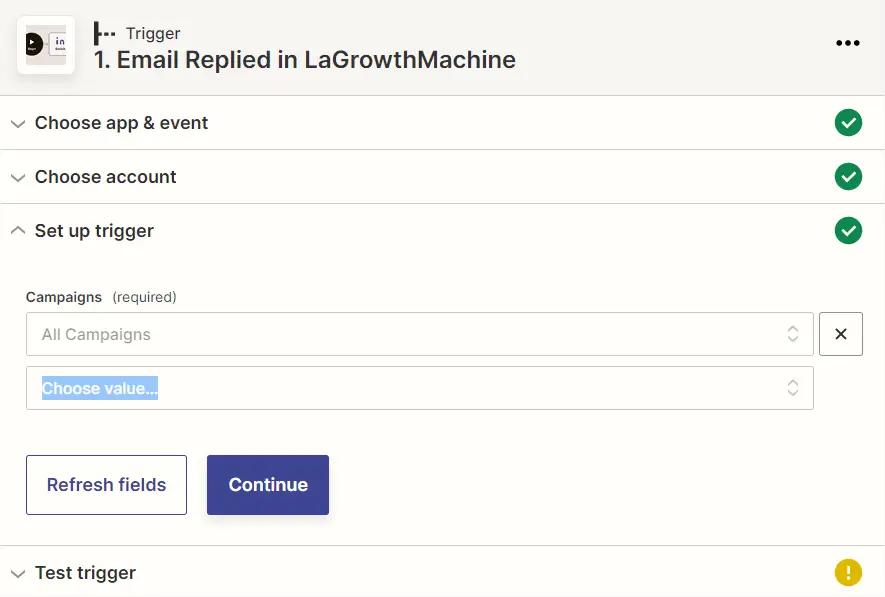The height and width of the screenshot is (597, 885).
Task: Click the yellow warning icon on Test trigger
Action: click(848, 571)
